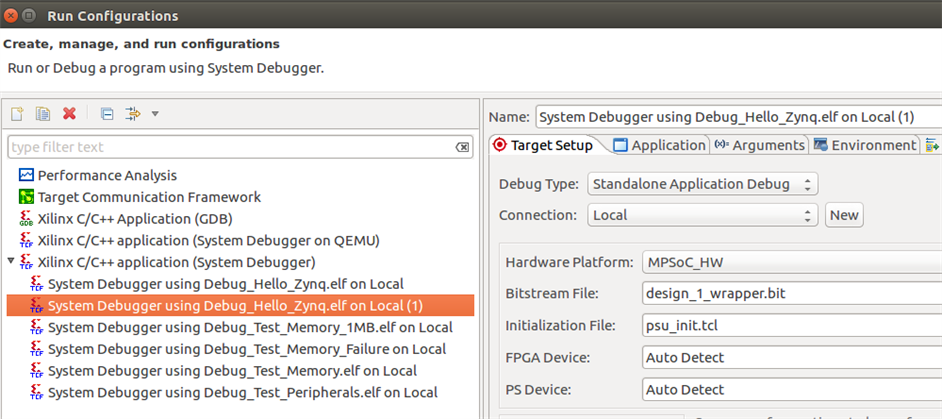Clear the filter text field icon

click(462, 147)
